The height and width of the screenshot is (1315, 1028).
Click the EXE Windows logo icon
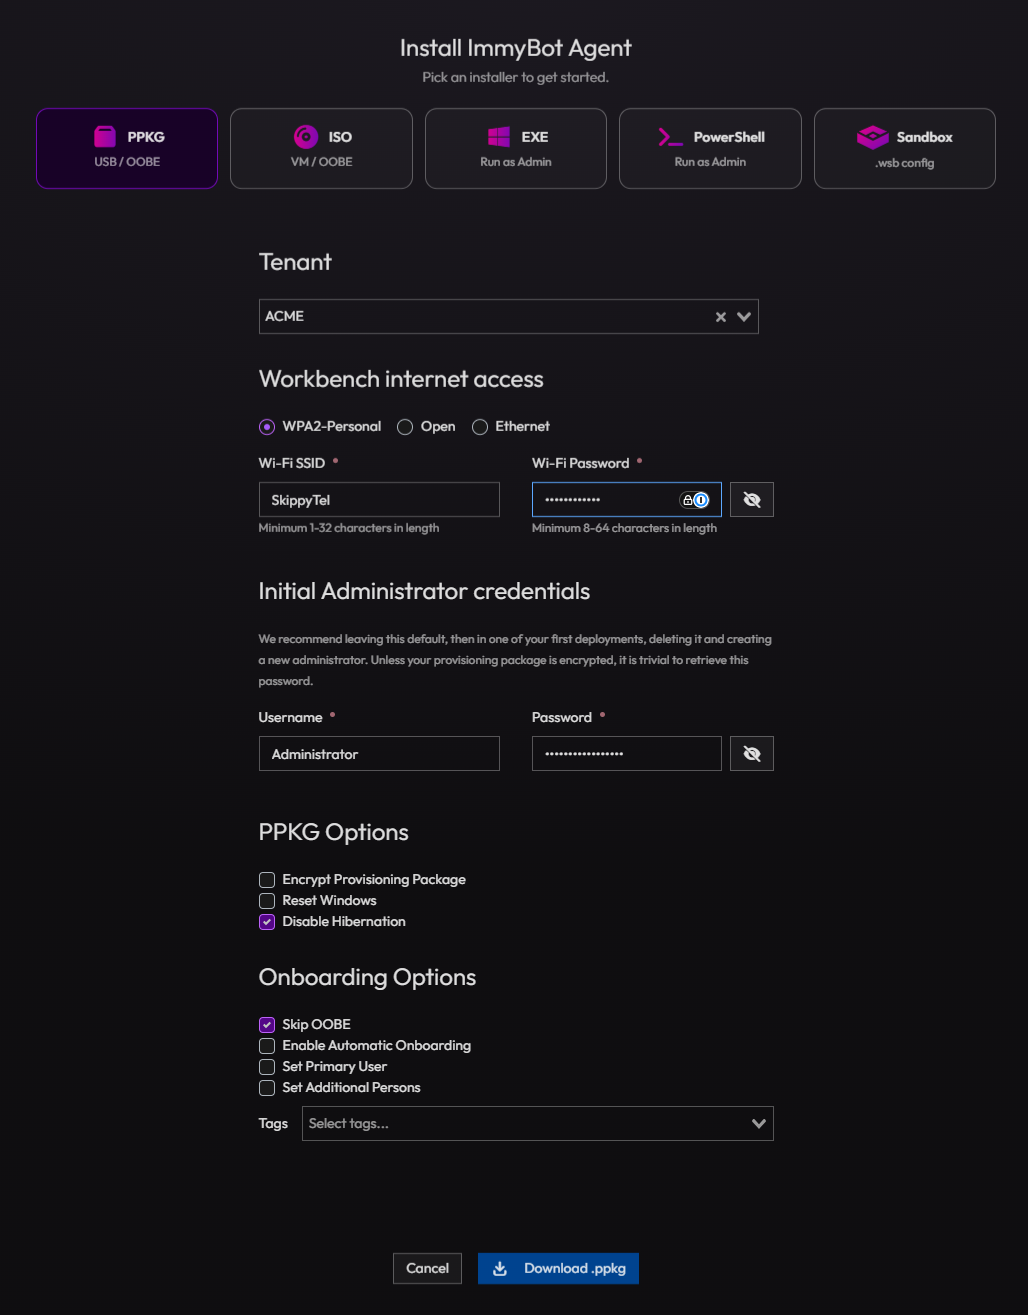[499, 137]
